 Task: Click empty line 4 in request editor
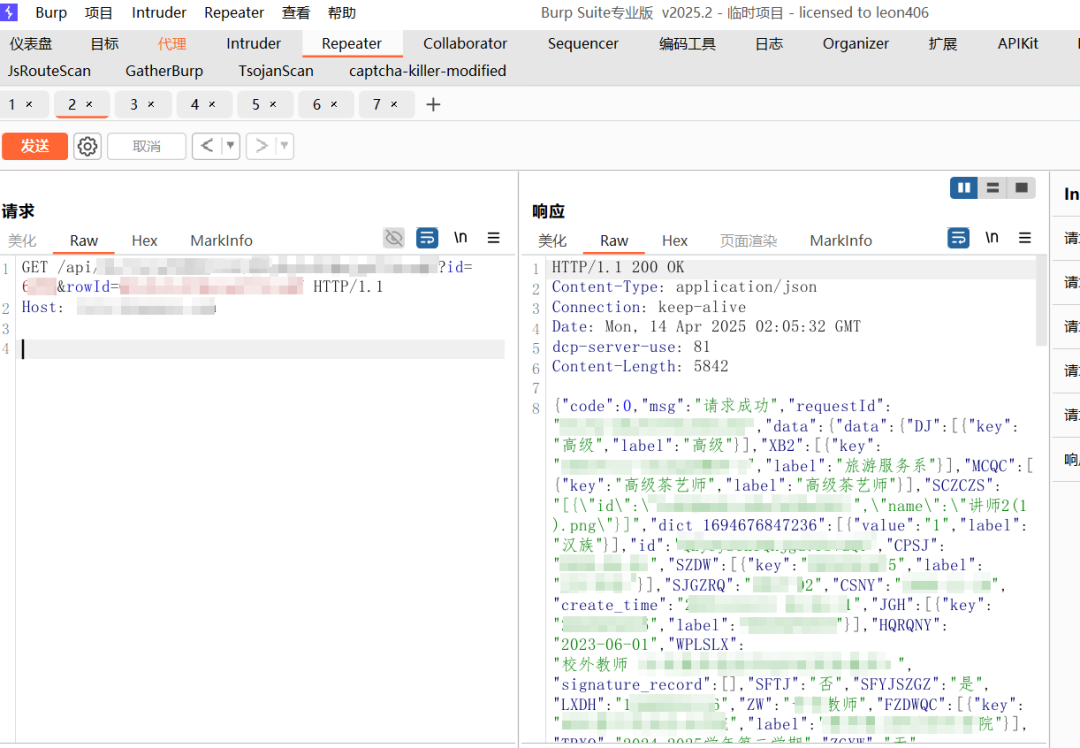click(x=262, y=349)
